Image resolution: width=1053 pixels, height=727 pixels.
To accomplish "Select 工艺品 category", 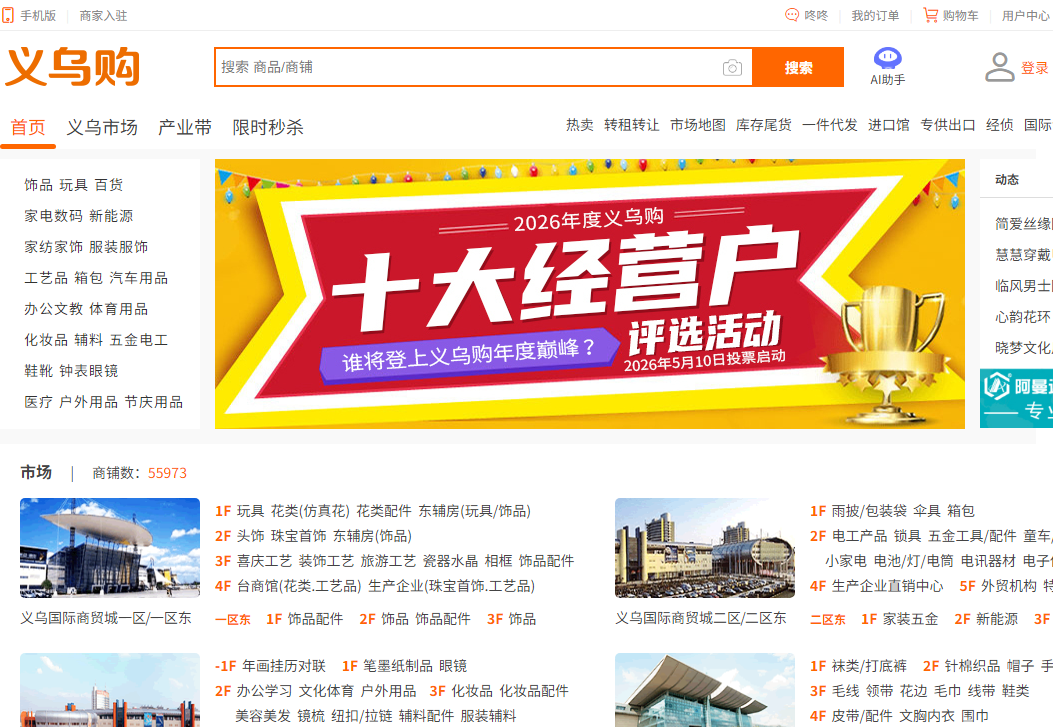I will [x=46, y=277].
